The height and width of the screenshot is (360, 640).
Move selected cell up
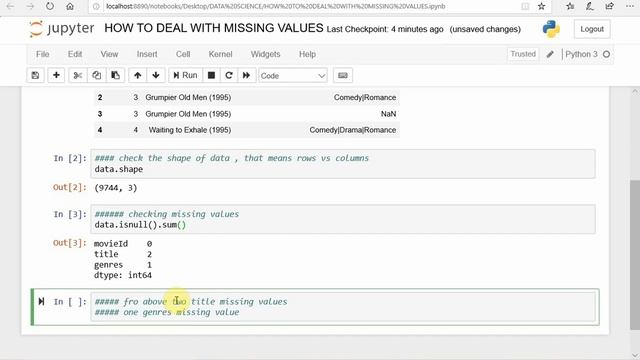coord(138,76)
